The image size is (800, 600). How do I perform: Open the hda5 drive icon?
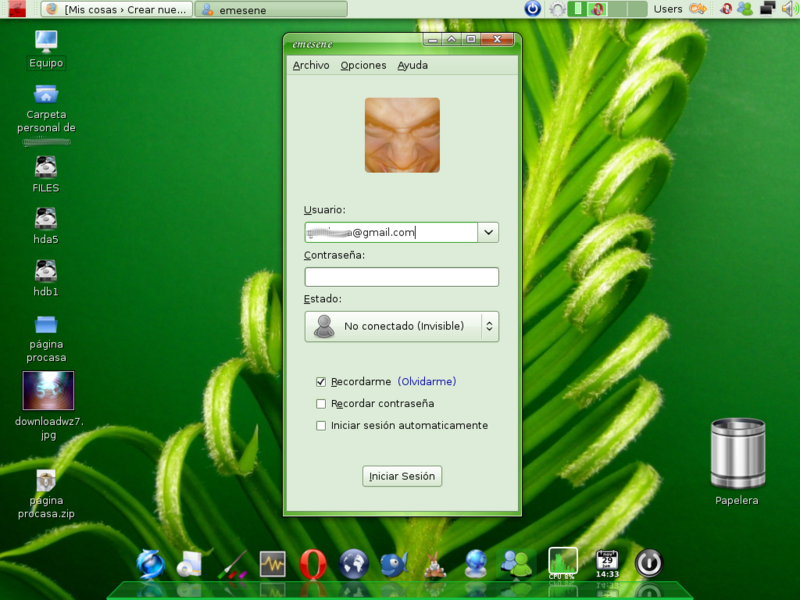click(46, 219)
